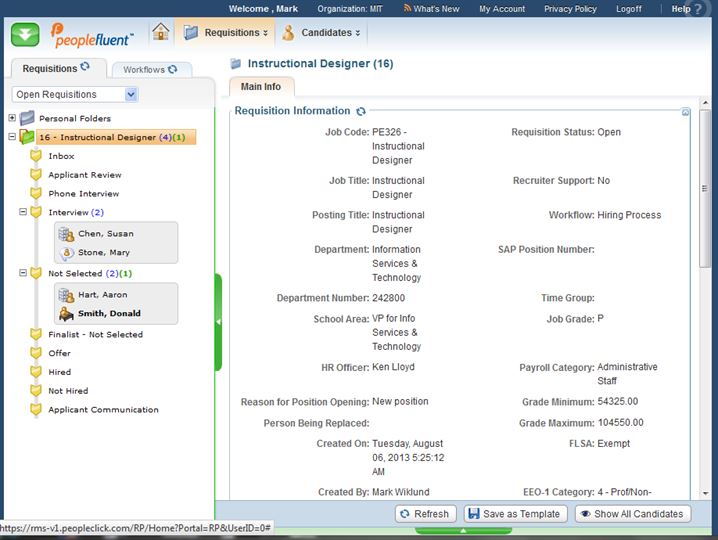The image size is (718, 540).
Task: Click the Show All Candidates button
Action: (631, 514)
